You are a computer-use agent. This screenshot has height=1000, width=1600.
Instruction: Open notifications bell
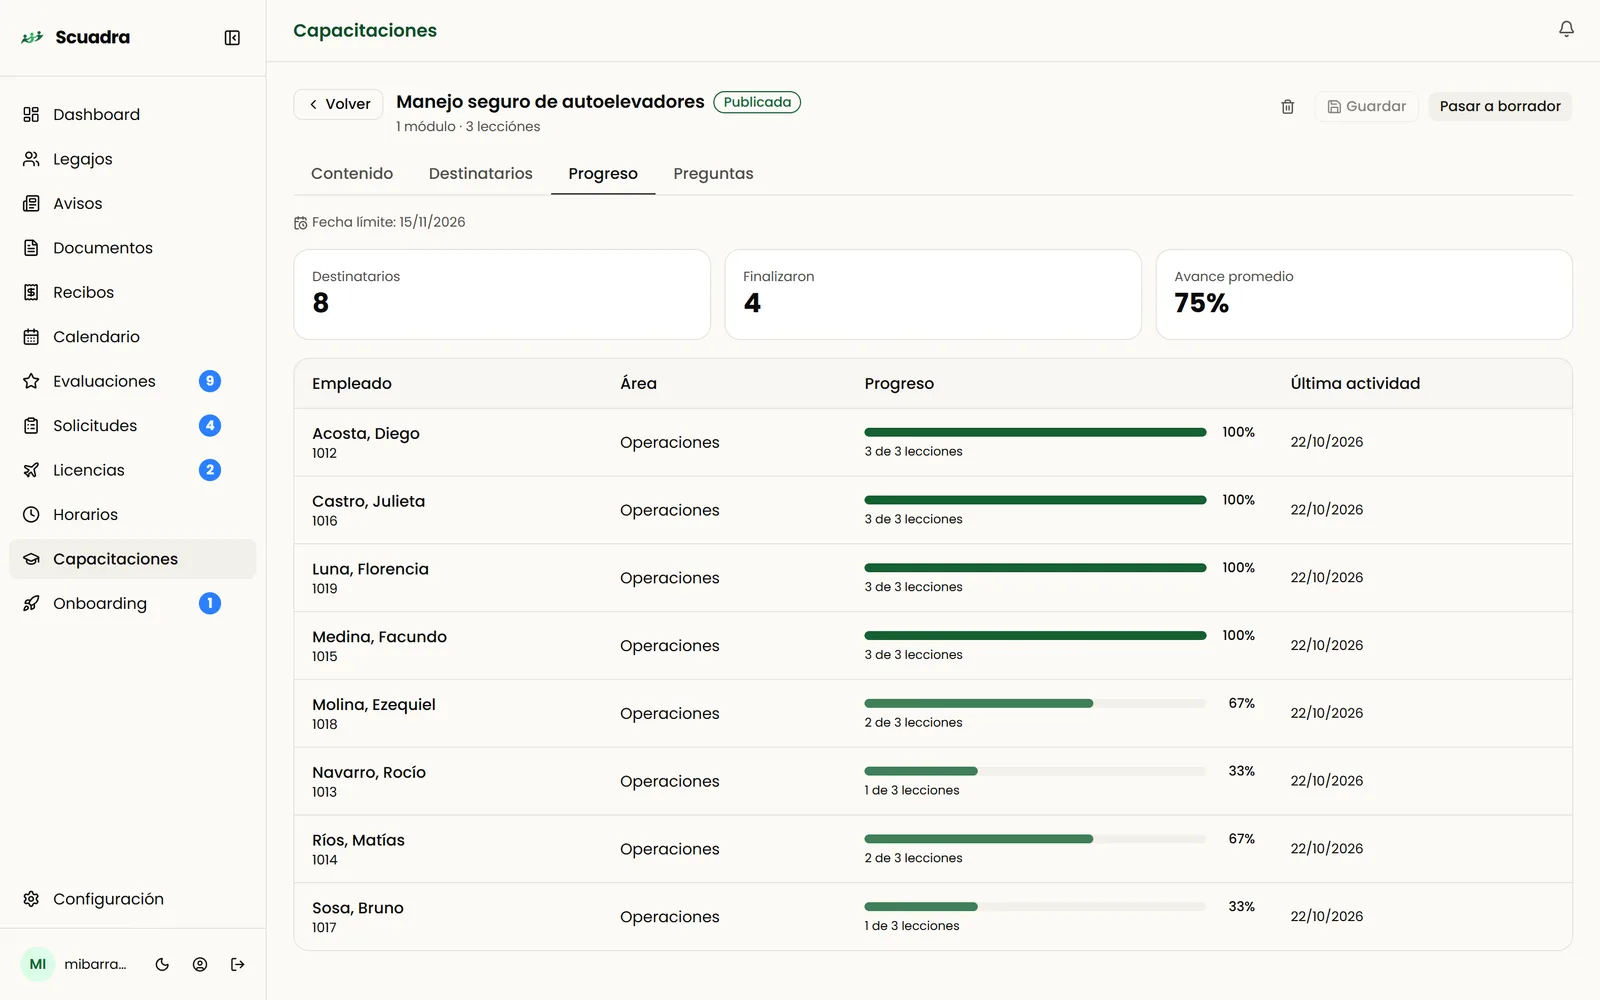point(1566,30)
